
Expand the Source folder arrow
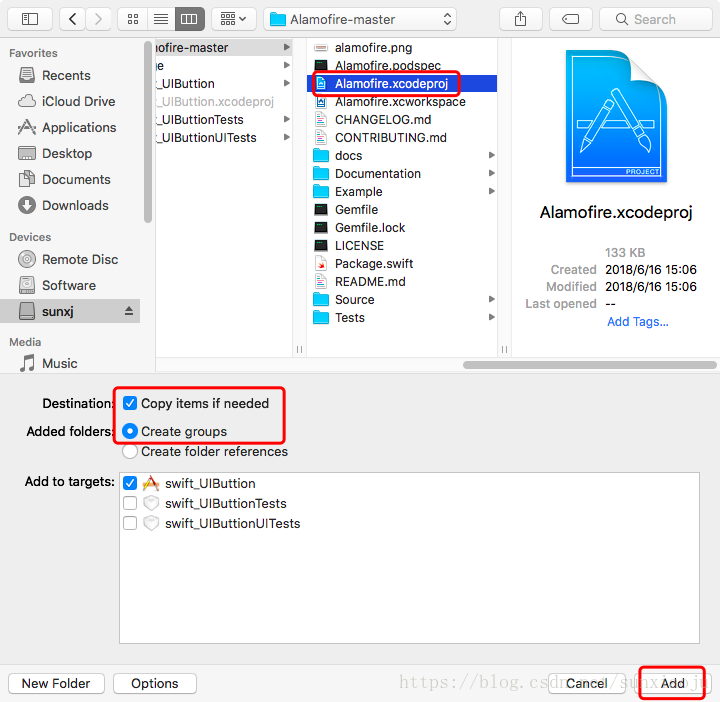(x=491, y=300)
